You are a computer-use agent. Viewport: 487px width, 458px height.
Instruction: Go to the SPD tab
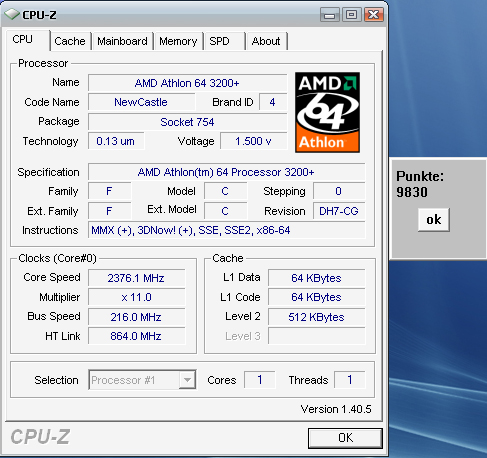225,41
